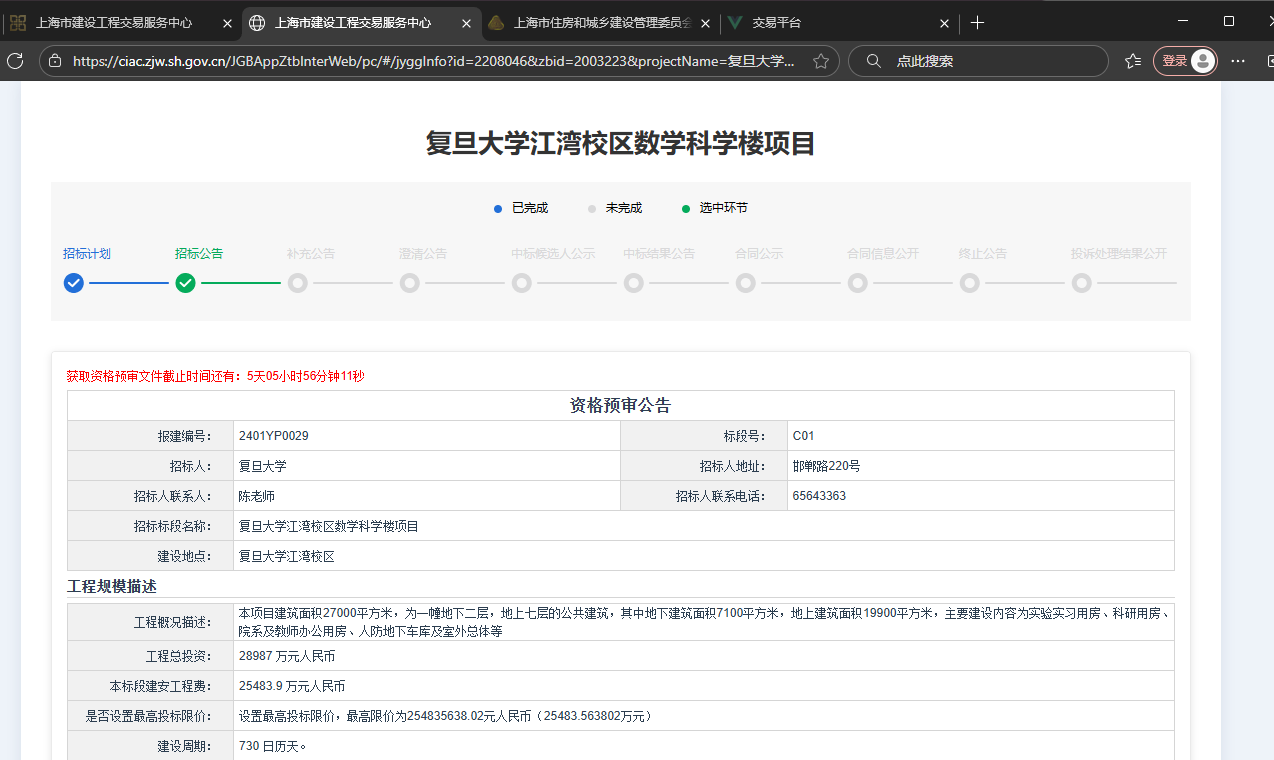
Task: Close the first 上海市建设工程交易服务中心 tab
Action: pos(227,22)
